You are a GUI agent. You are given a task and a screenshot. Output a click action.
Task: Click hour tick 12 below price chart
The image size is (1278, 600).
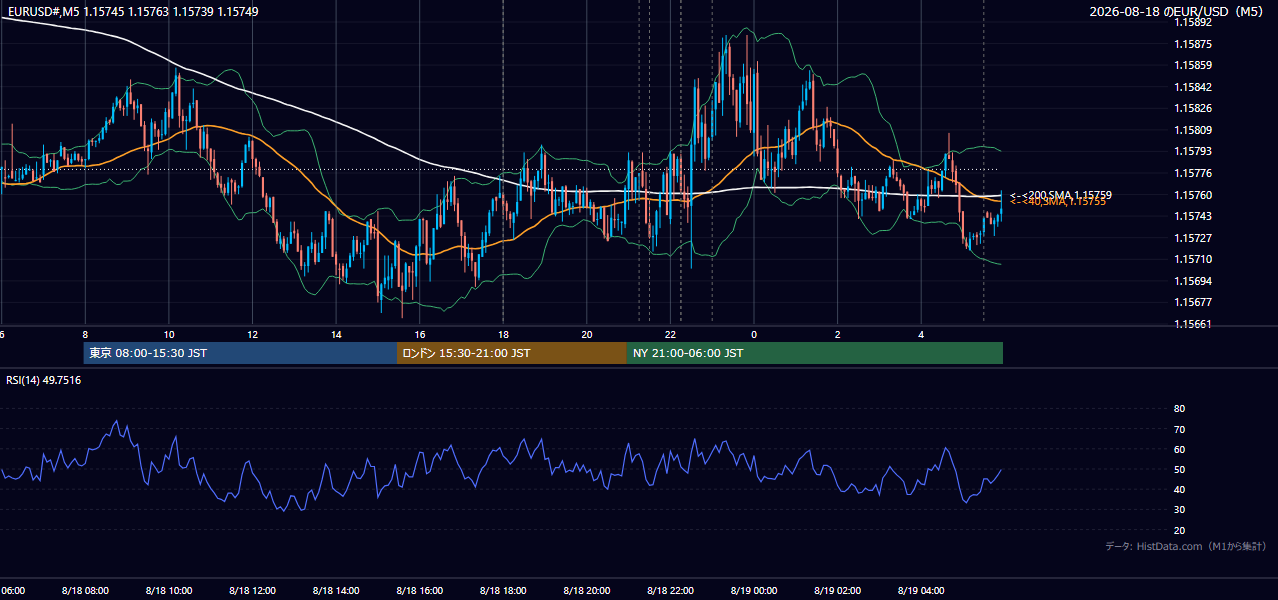point(252,334)
